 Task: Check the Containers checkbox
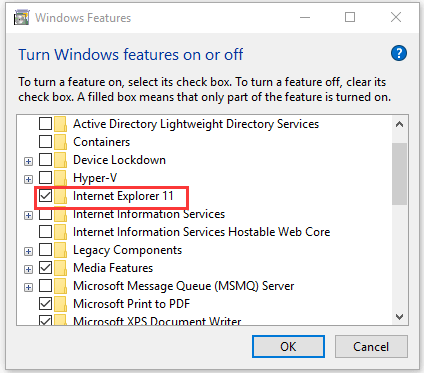click(x=45, y=142)
